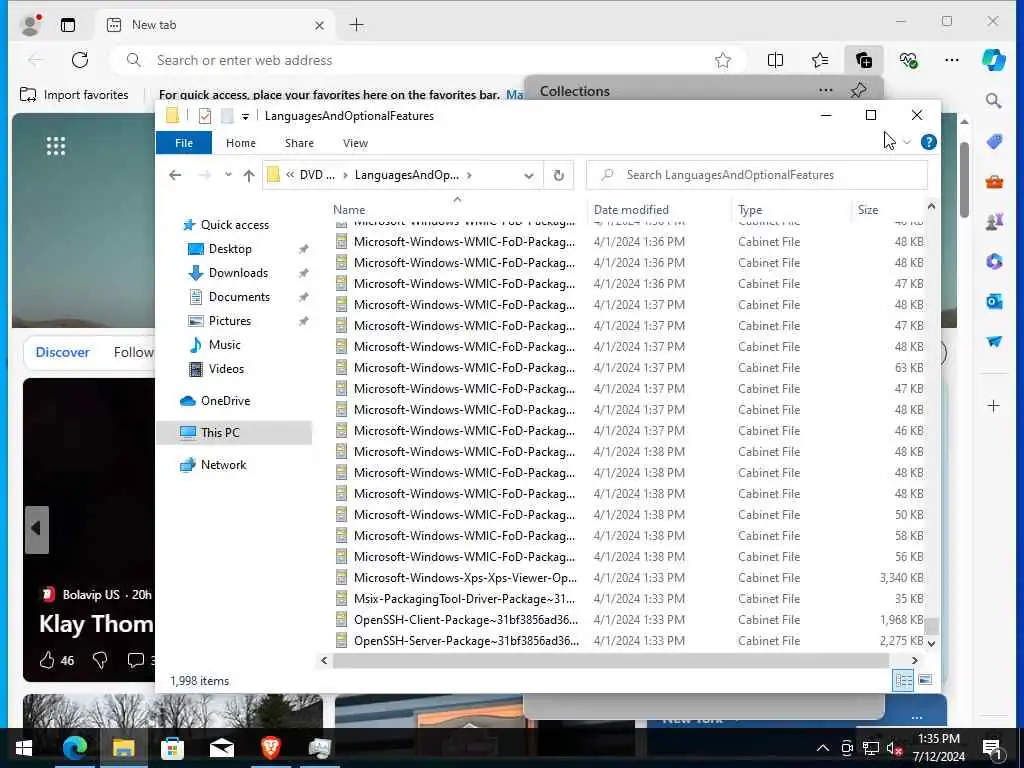Click the New folder quick access icon

227,116
